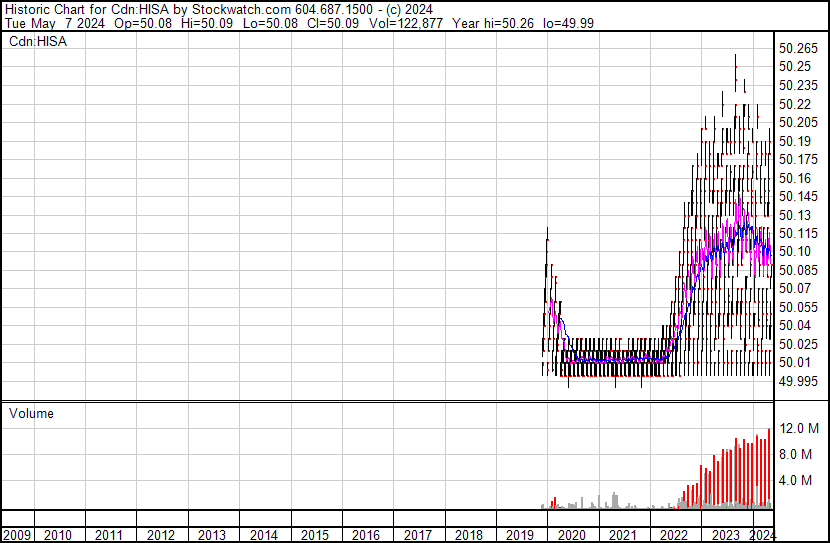Image resolution: width=830 pixels, height=543 pixels.
Task: Select the 2023 year marker on timeline
Action: pos(724,535)
